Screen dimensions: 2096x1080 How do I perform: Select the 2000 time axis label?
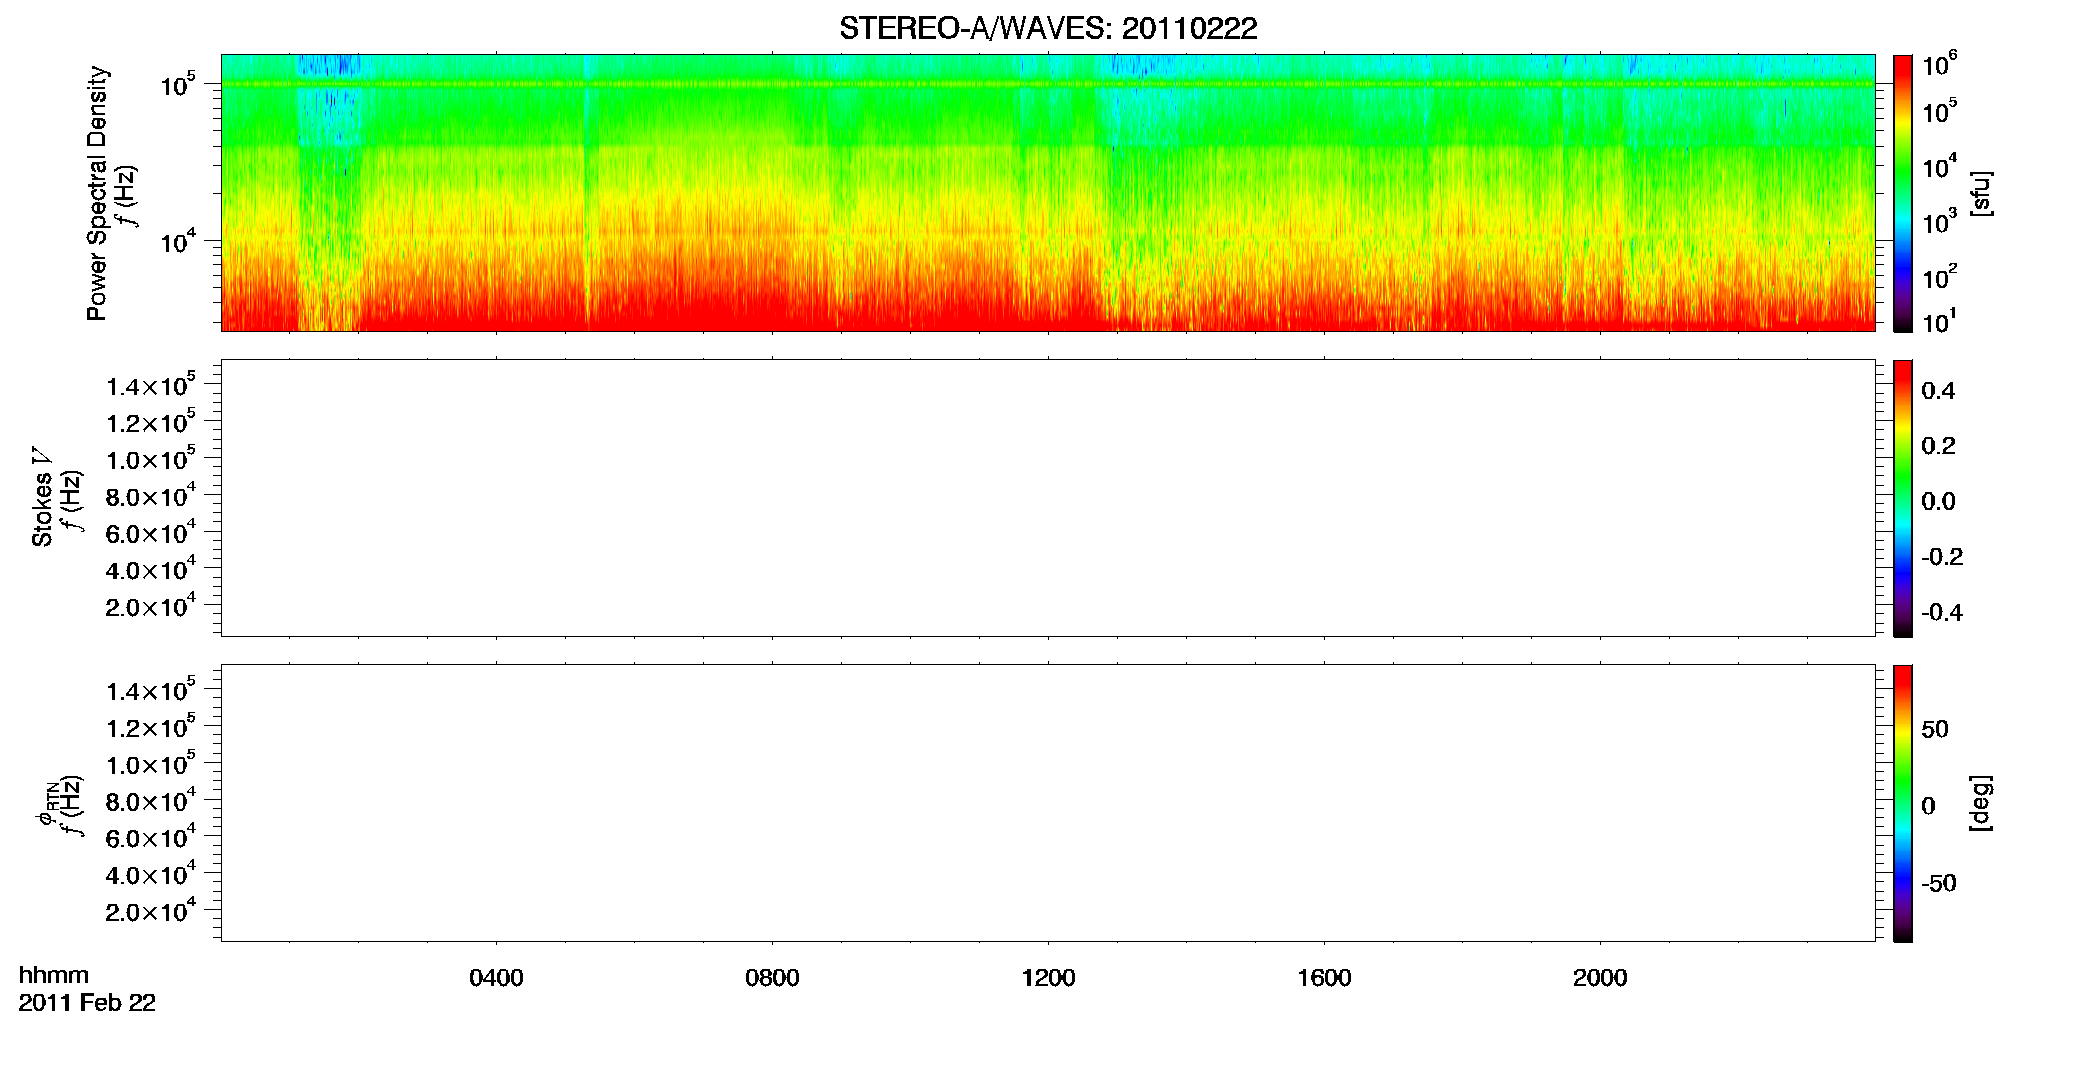1600,978
